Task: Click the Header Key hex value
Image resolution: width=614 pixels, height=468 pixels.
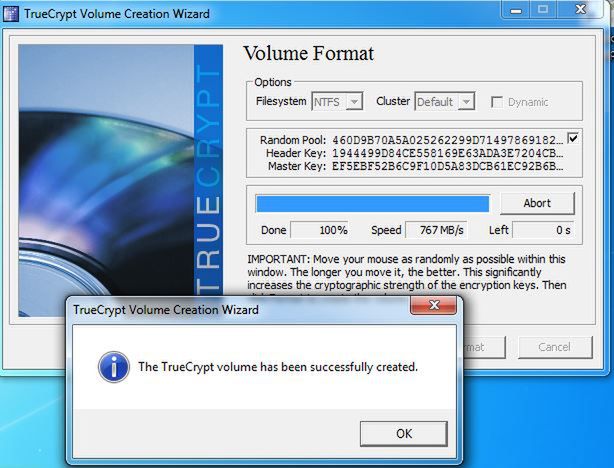Action: pyautogui.click(x=448, y=153)
